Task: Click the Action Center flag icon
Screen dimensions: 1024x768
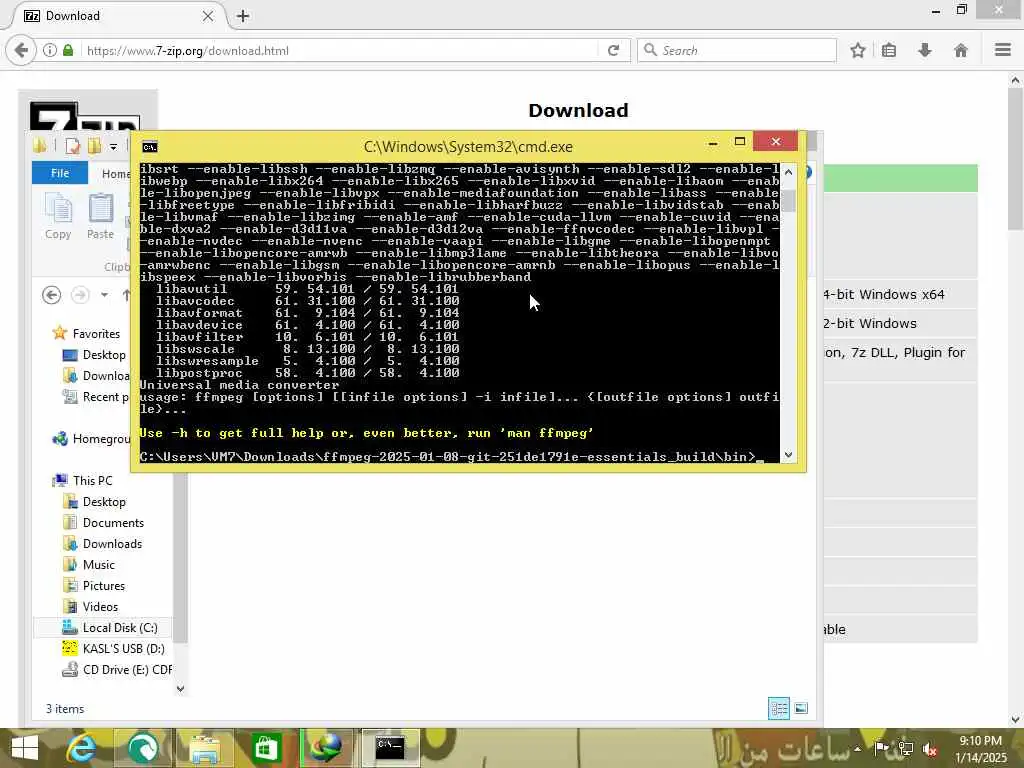Action: pos(881,748)
